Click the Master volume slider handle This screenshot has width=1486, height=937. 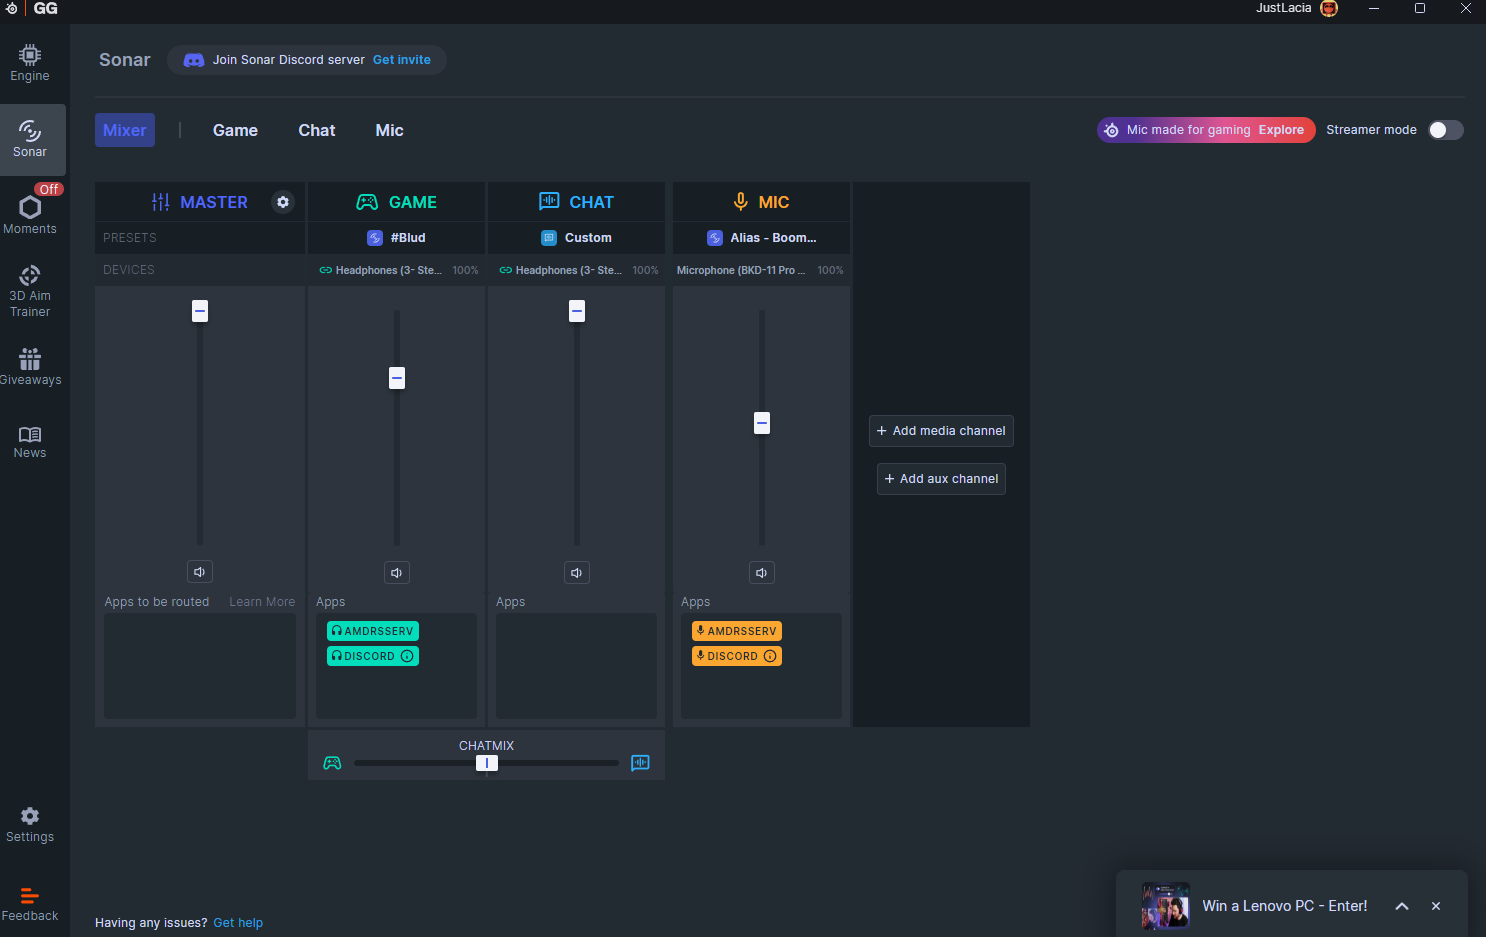click(200, 311)
